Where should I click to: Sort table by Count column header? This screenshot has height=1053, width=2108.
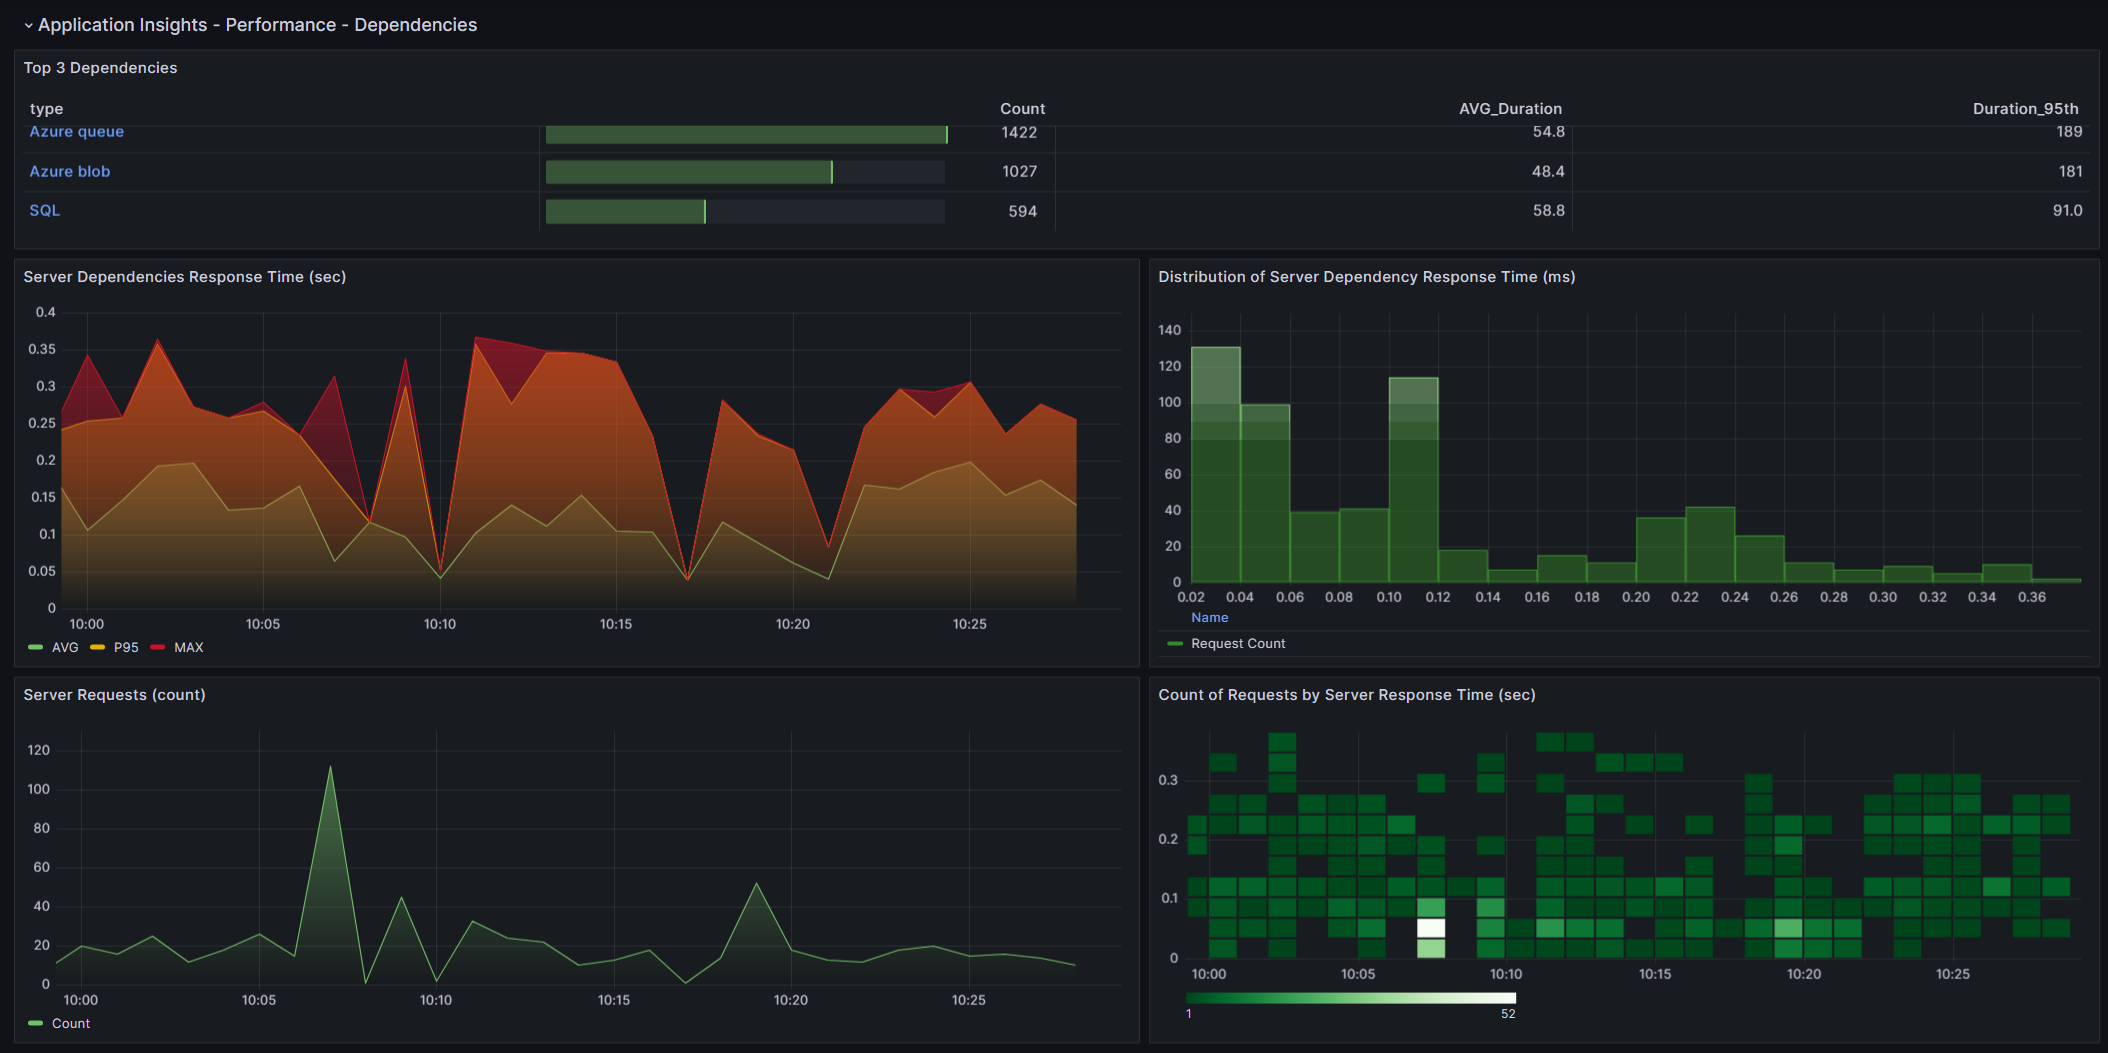pyautogui.click(x=1022, y=109)
